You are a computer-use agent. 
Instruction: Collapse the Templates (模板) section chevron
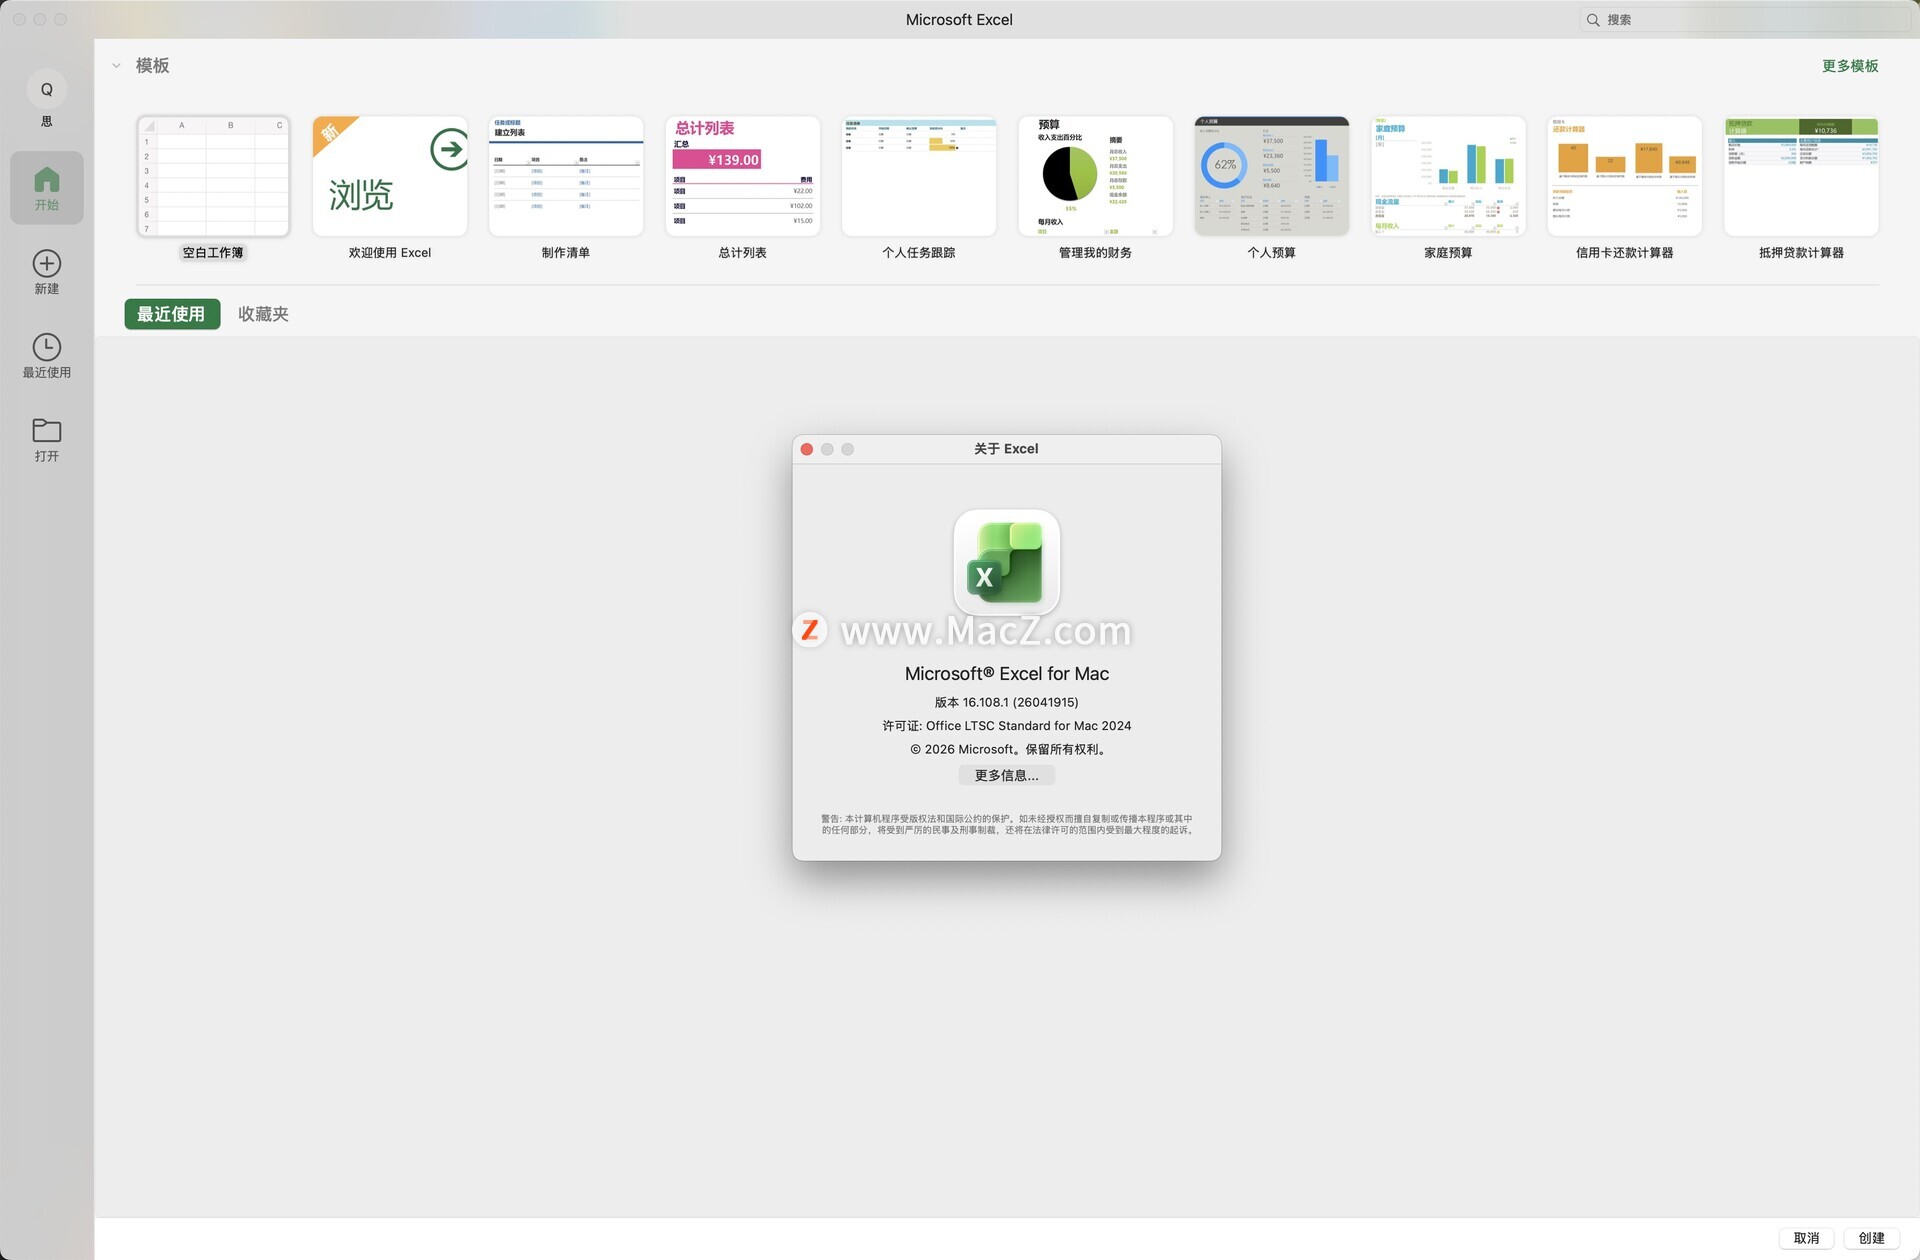(116, 66)
